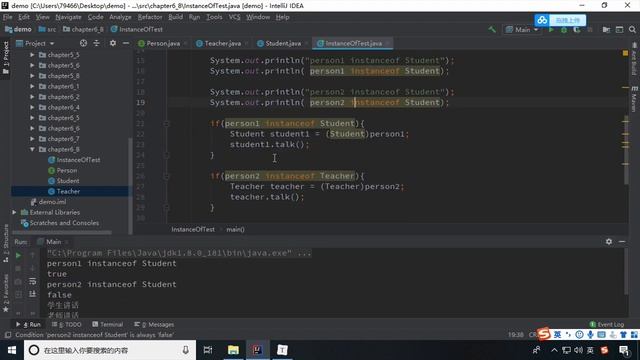Viewport: 640px width, 360px height.
Task: Open the Terminal tool window
Action: [108, 324]
